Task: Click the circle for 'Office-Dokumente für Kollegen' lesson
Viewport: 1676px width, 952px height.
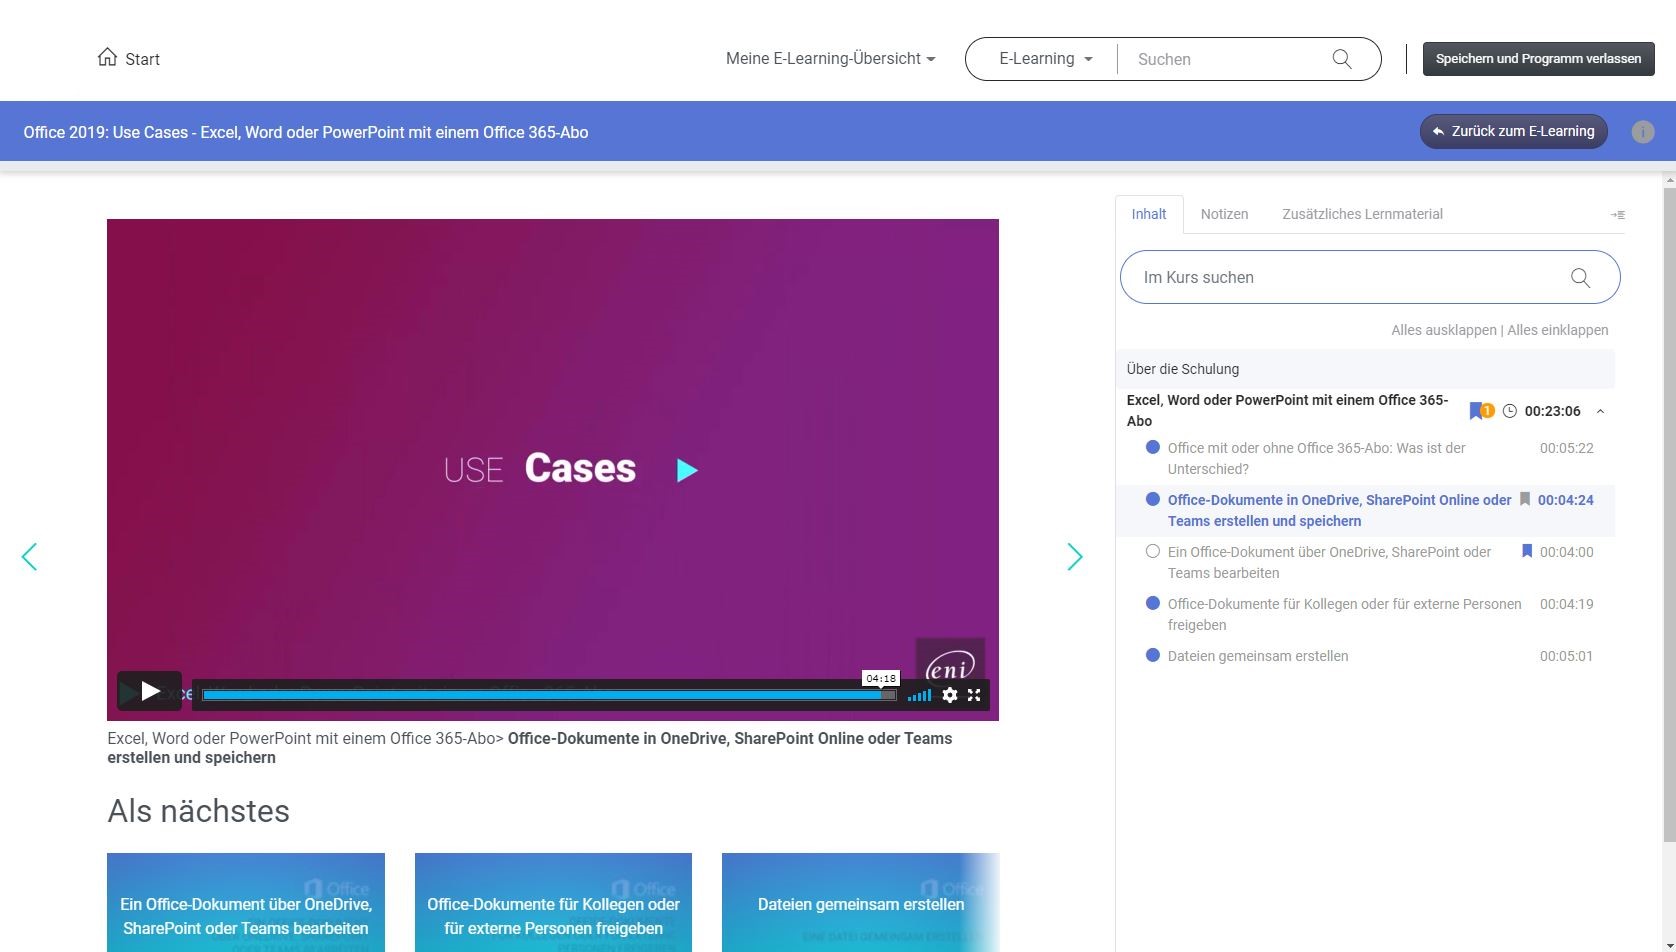Action: coord(1153,603)
